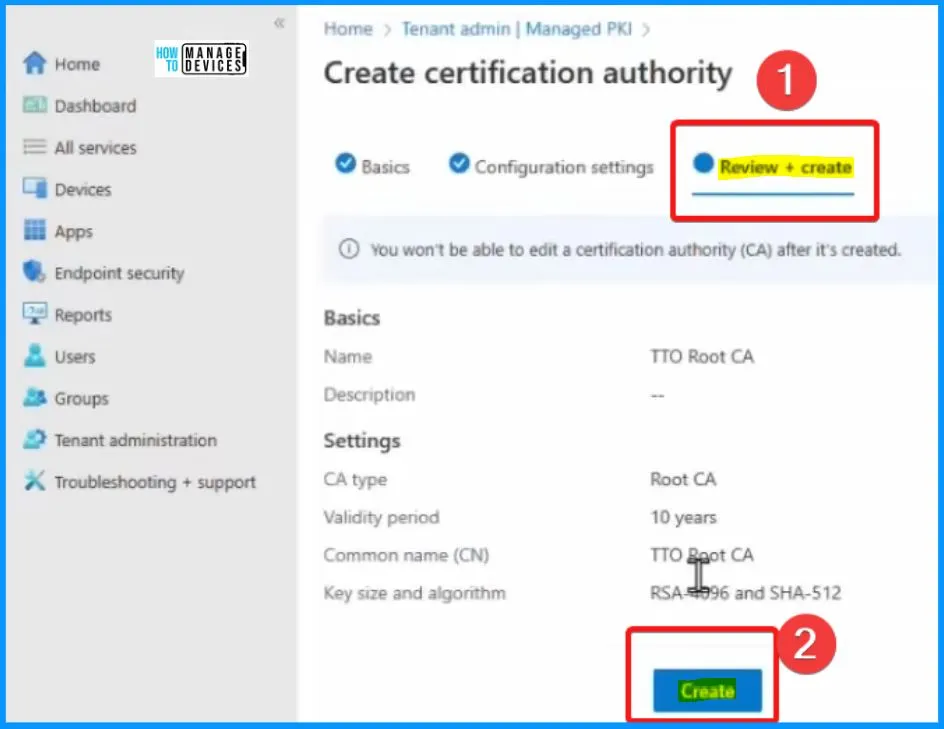Screen dimensions: 944x729
Task: Switch to Configuration settings tab
Action: [564, 167]
